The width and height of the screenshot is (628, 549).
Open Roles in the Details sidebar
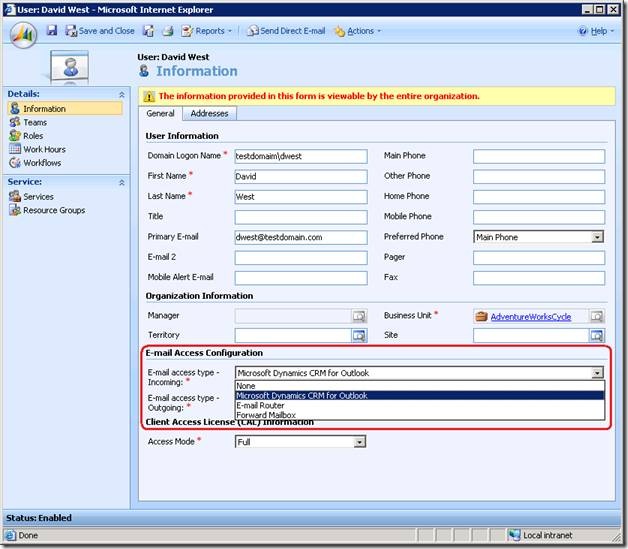(x=35, y=136)
